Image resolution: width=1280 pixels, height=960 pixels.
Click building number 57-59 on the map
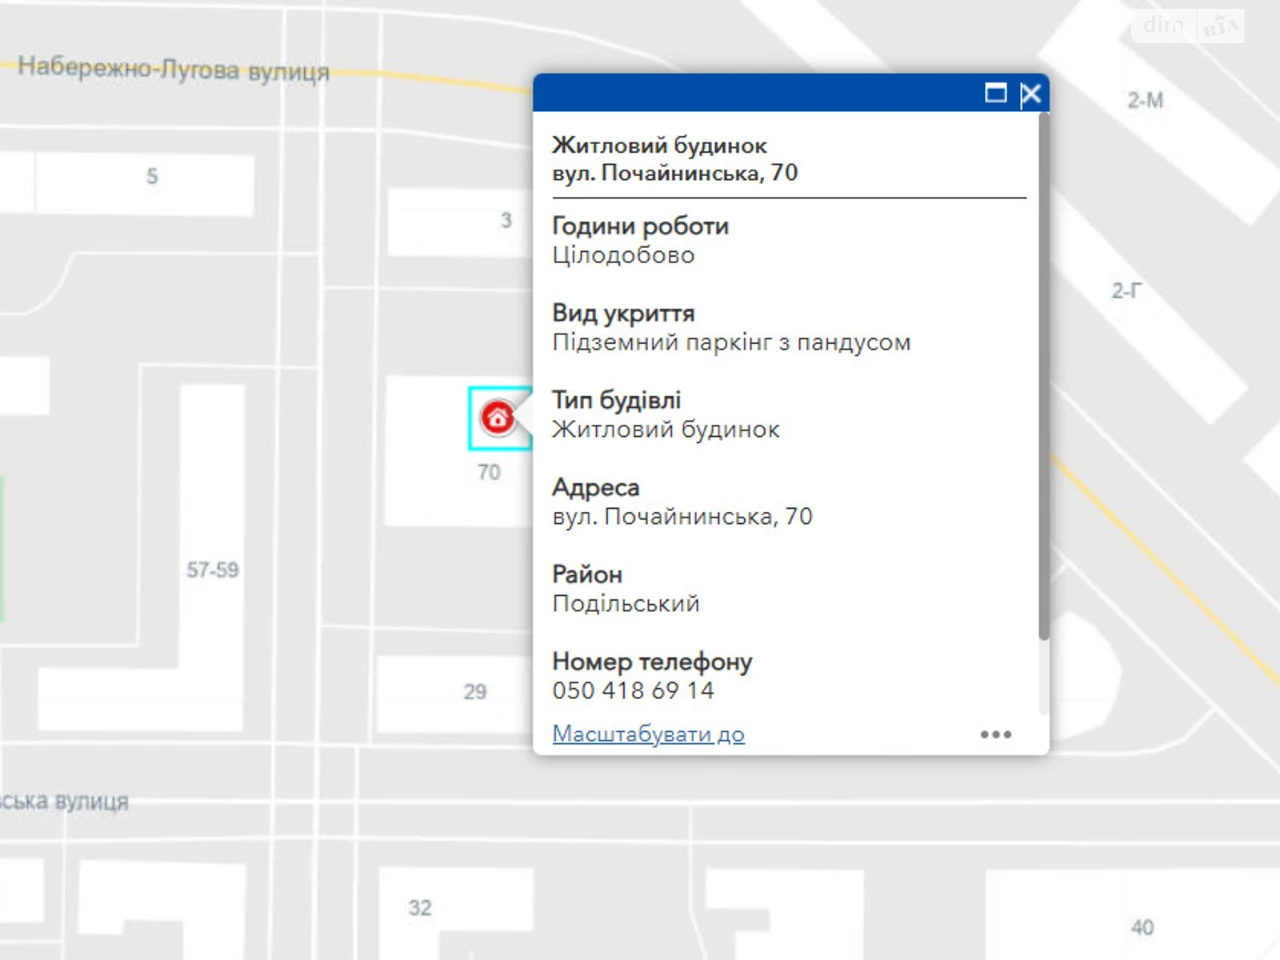(213, 570)
